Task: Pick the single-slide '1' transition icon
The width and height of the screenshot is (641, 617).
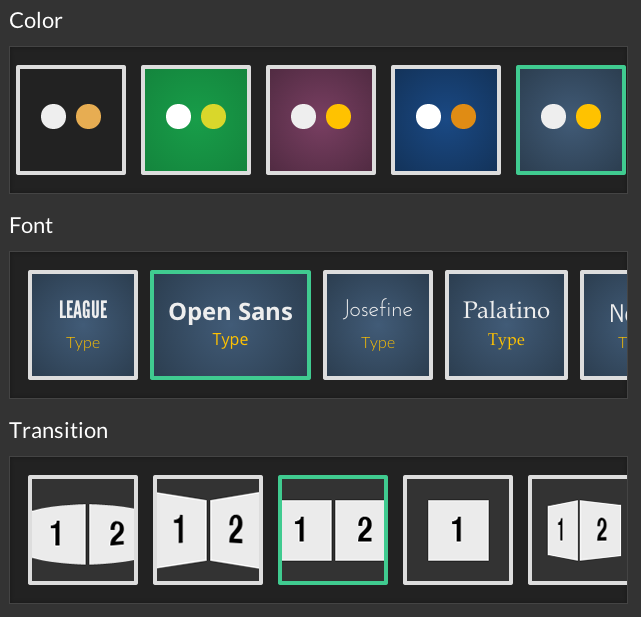Action: point(458,530)
